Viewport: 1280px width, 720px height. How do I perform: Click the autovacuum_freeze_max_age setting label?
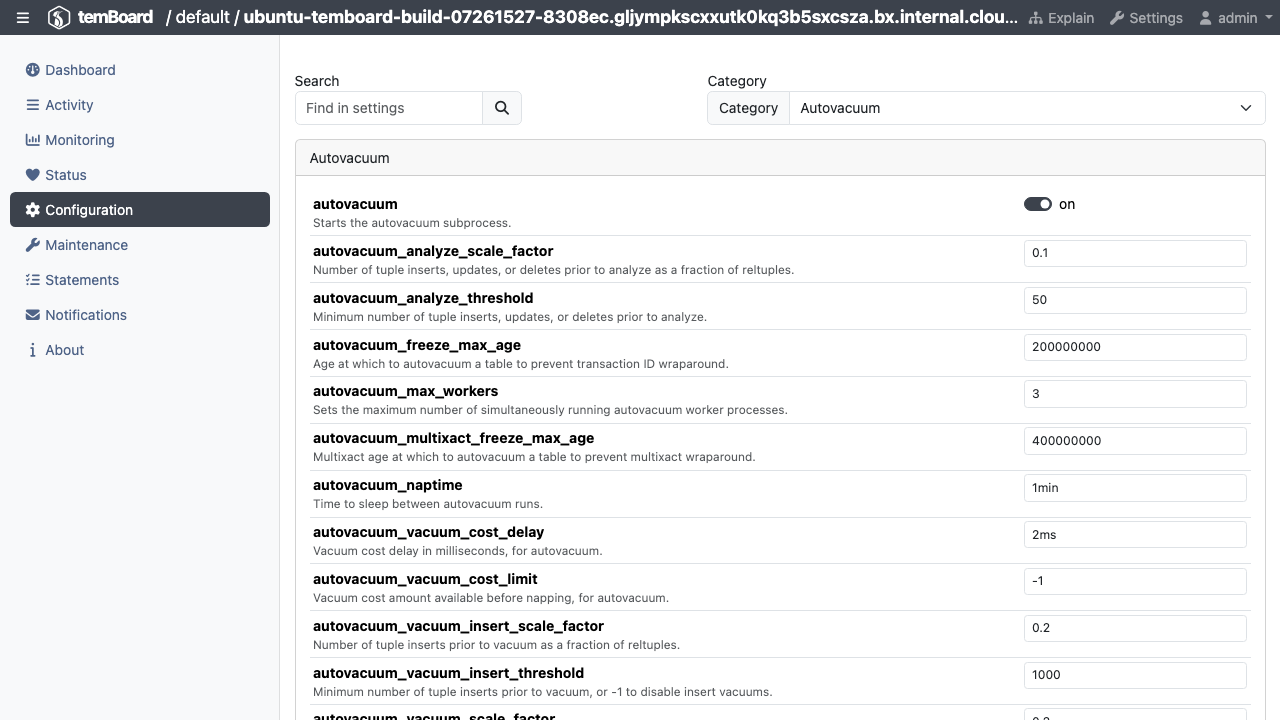pos(417,345)
